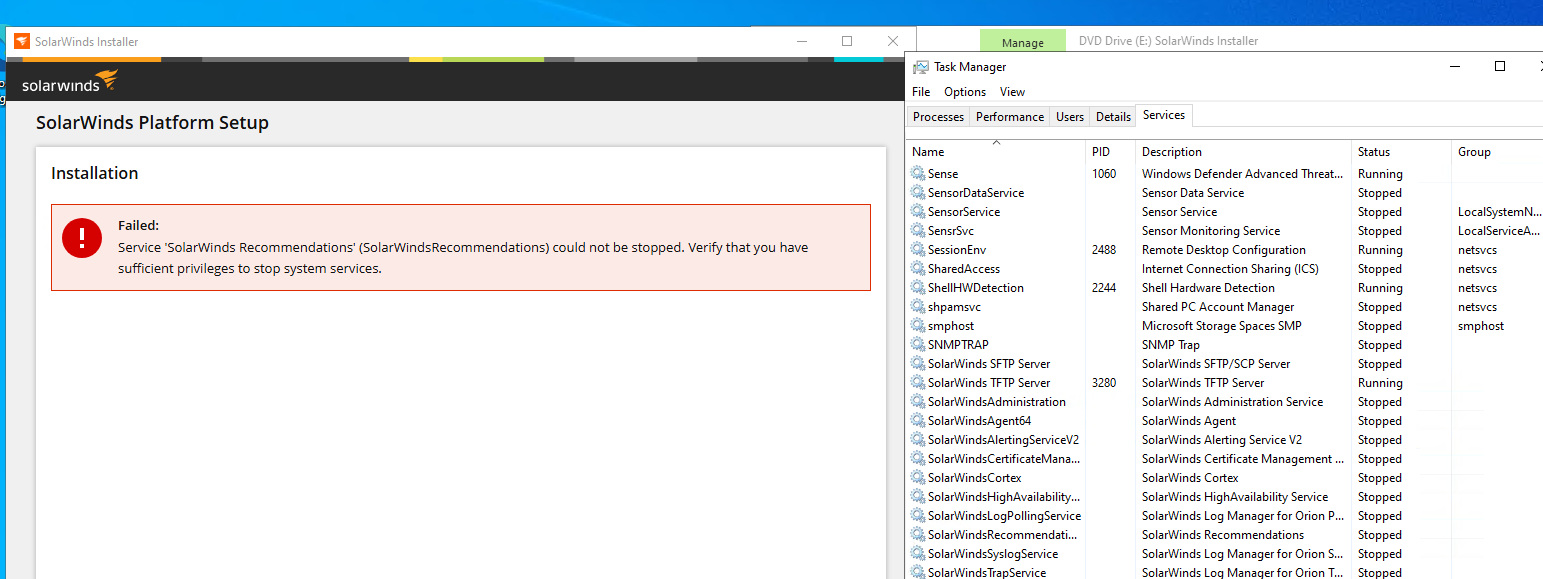The image size is (1543, 579).
Task: Sort services by the Description column header
Action: pyautogui.click(x=1244, y=152)
